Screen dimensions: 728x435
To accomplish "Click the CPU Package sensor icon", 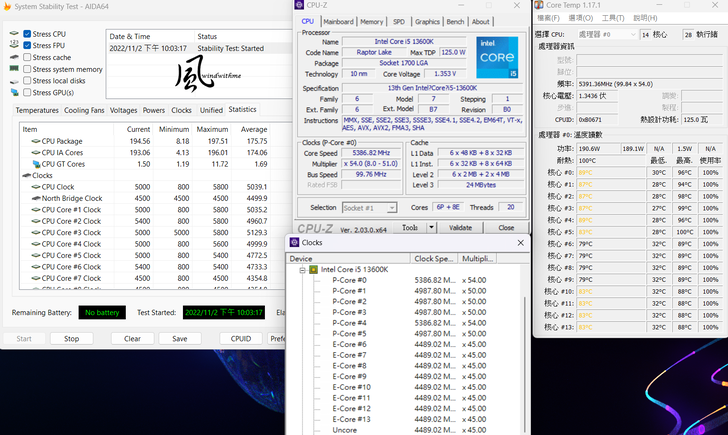I will (x=35, y=141).
